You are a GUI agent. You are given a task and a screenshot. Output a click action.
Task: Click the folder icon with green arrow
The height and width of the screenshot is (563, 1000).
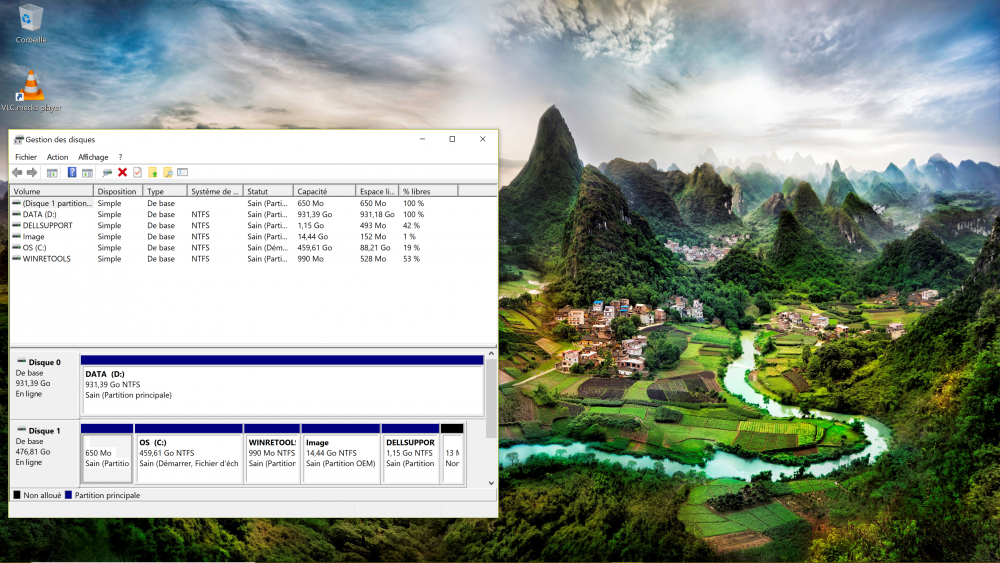point(153,173)
